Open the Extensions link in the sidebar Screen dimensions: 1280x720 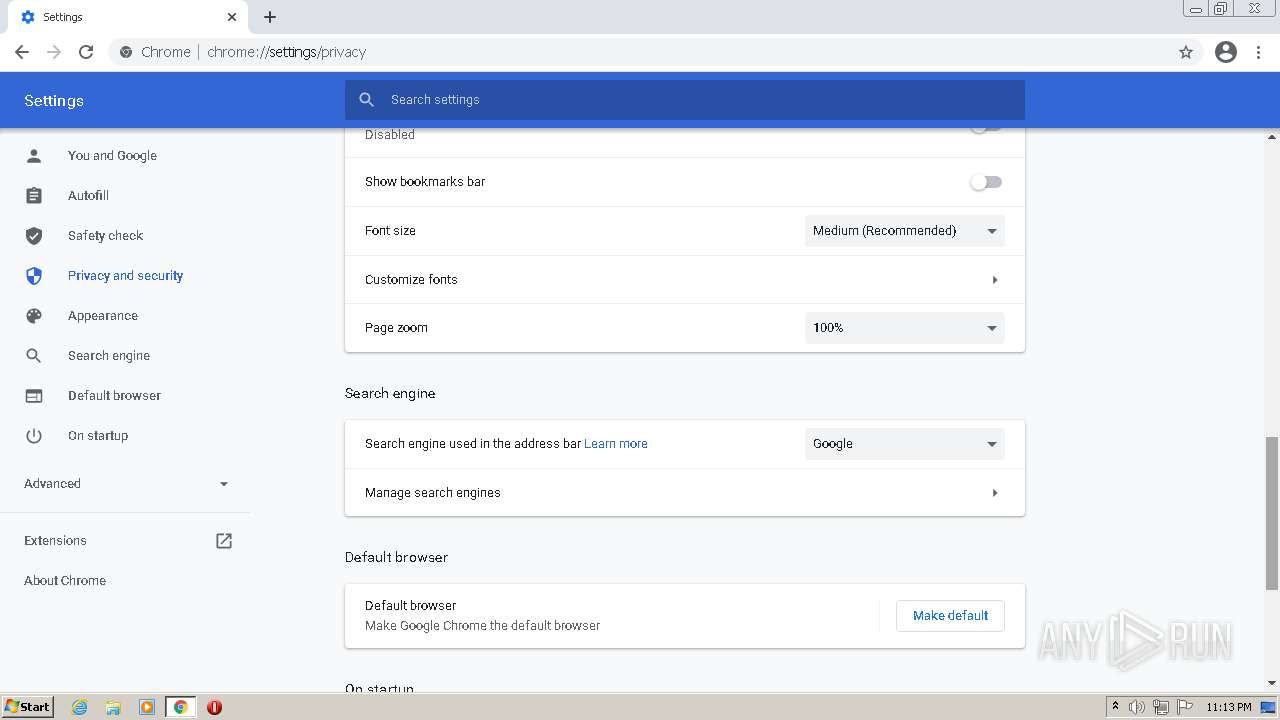(x=55, y=541)
